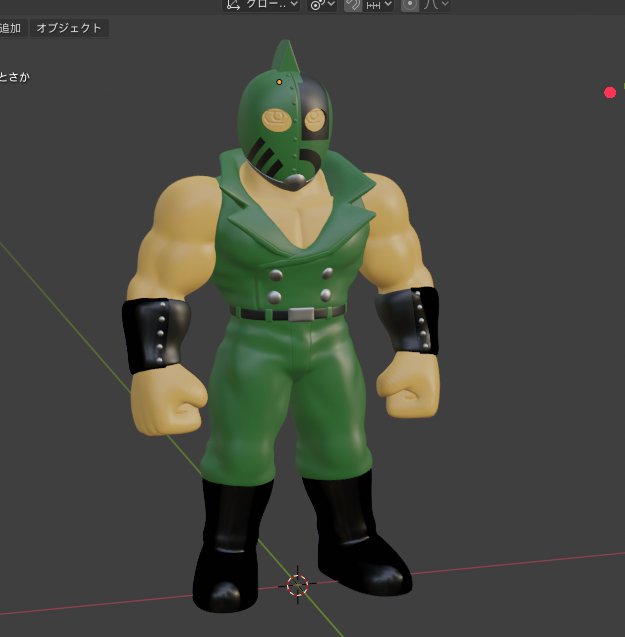Open the proportional falloff curve dropdown
625x637 pixels.
435,5
